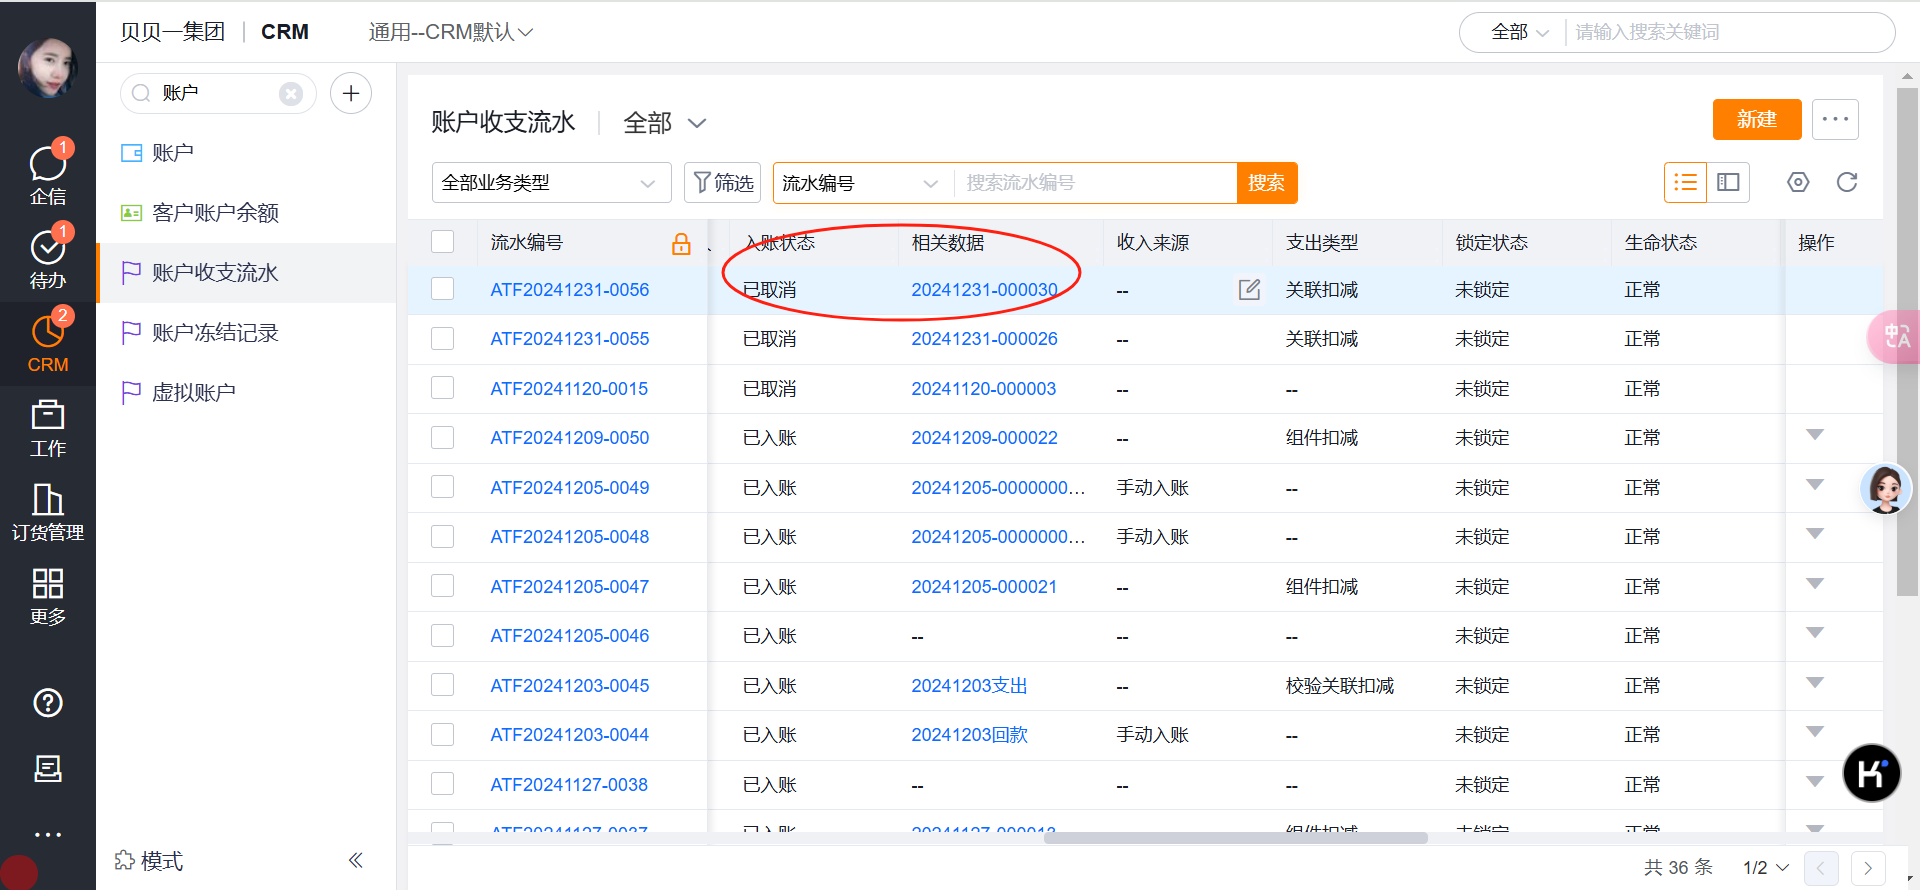Open the 企信 messaging icon
1920x890 pixels.
point(48,174)
